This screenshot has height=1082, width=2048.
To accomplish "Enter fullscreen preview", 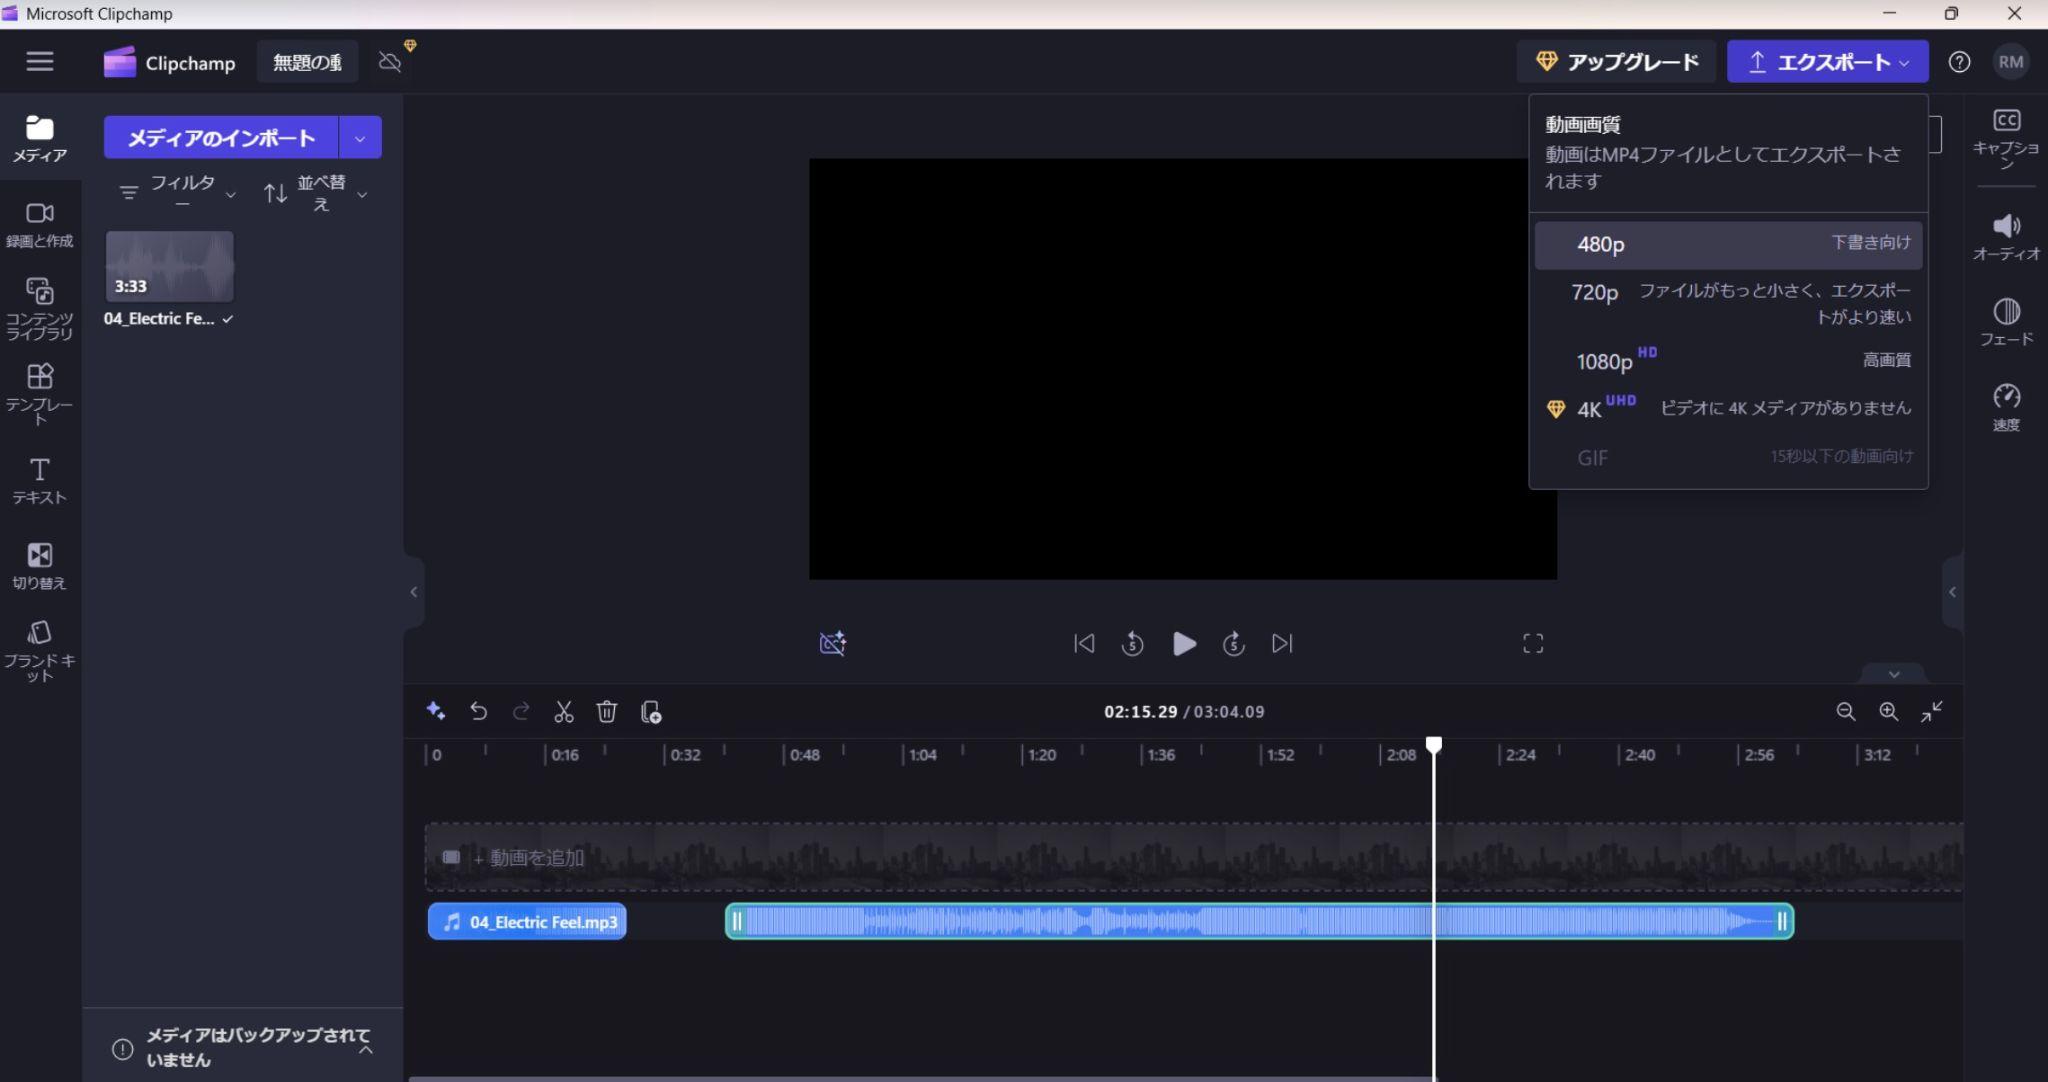I will tap(1533, 643).
